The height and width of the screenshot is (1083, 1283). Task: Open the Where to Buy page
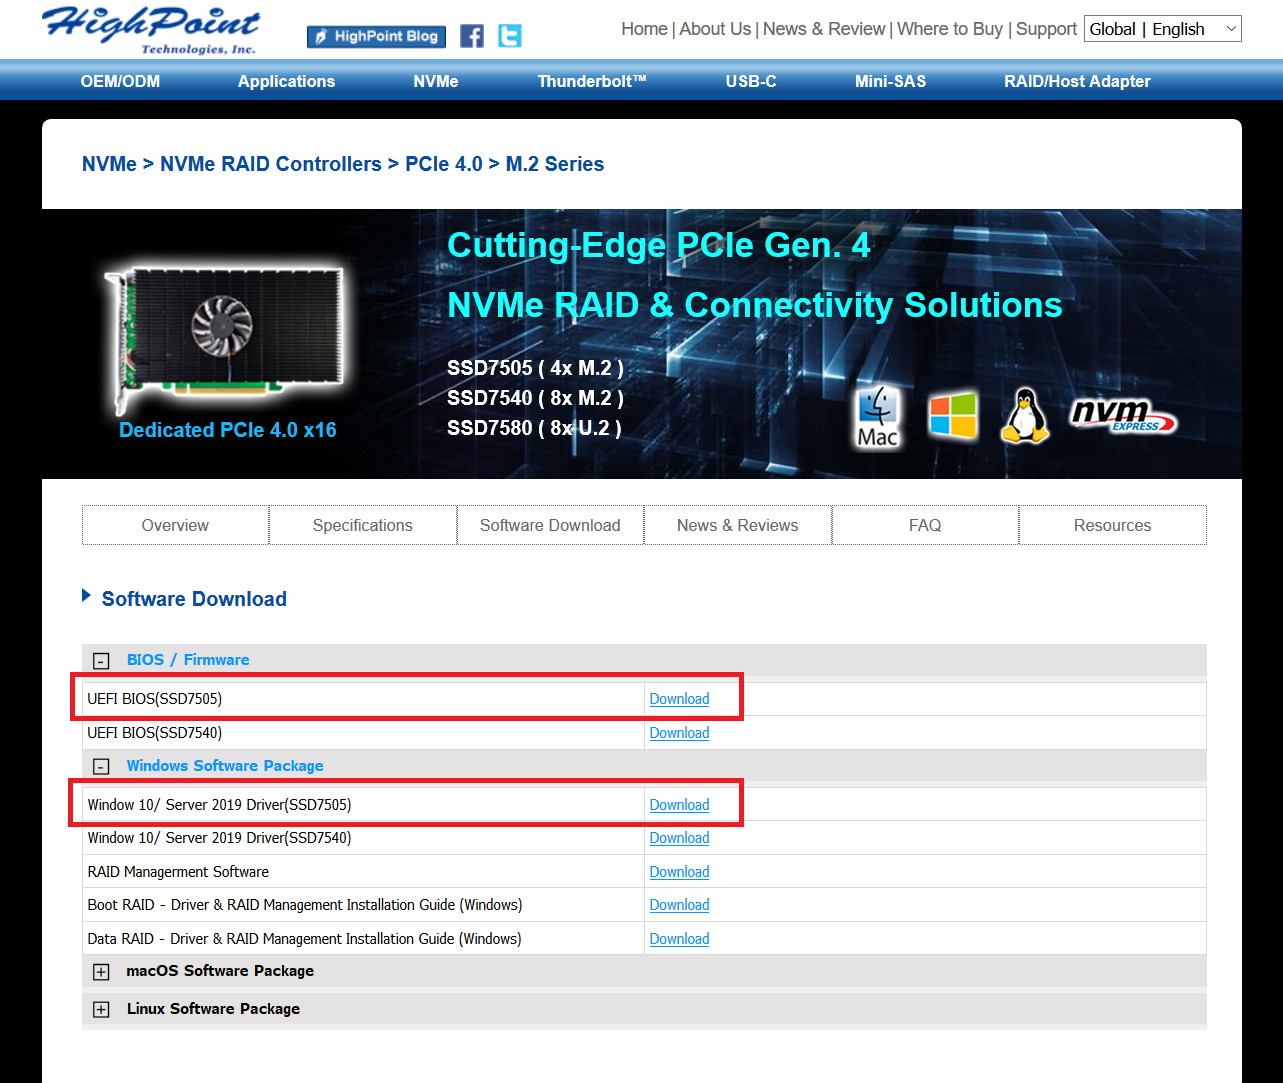(x=950, y=29)
